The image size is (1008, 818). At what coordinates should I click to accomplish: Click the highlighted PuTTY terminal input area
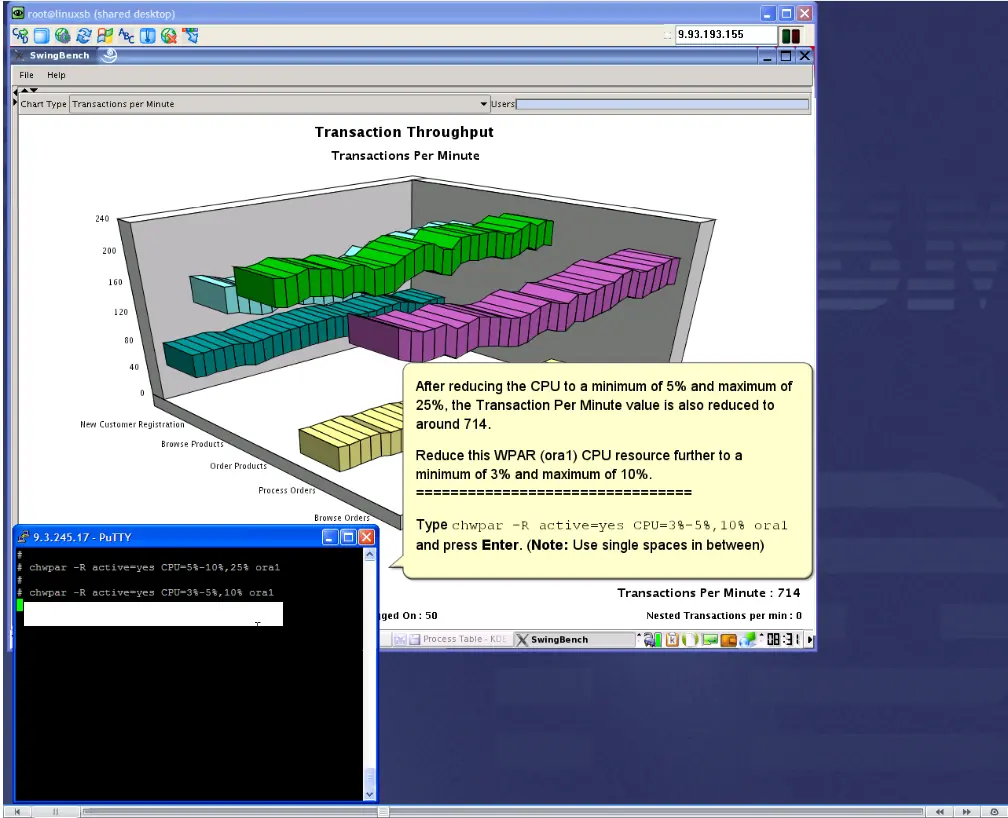[153, 614]
